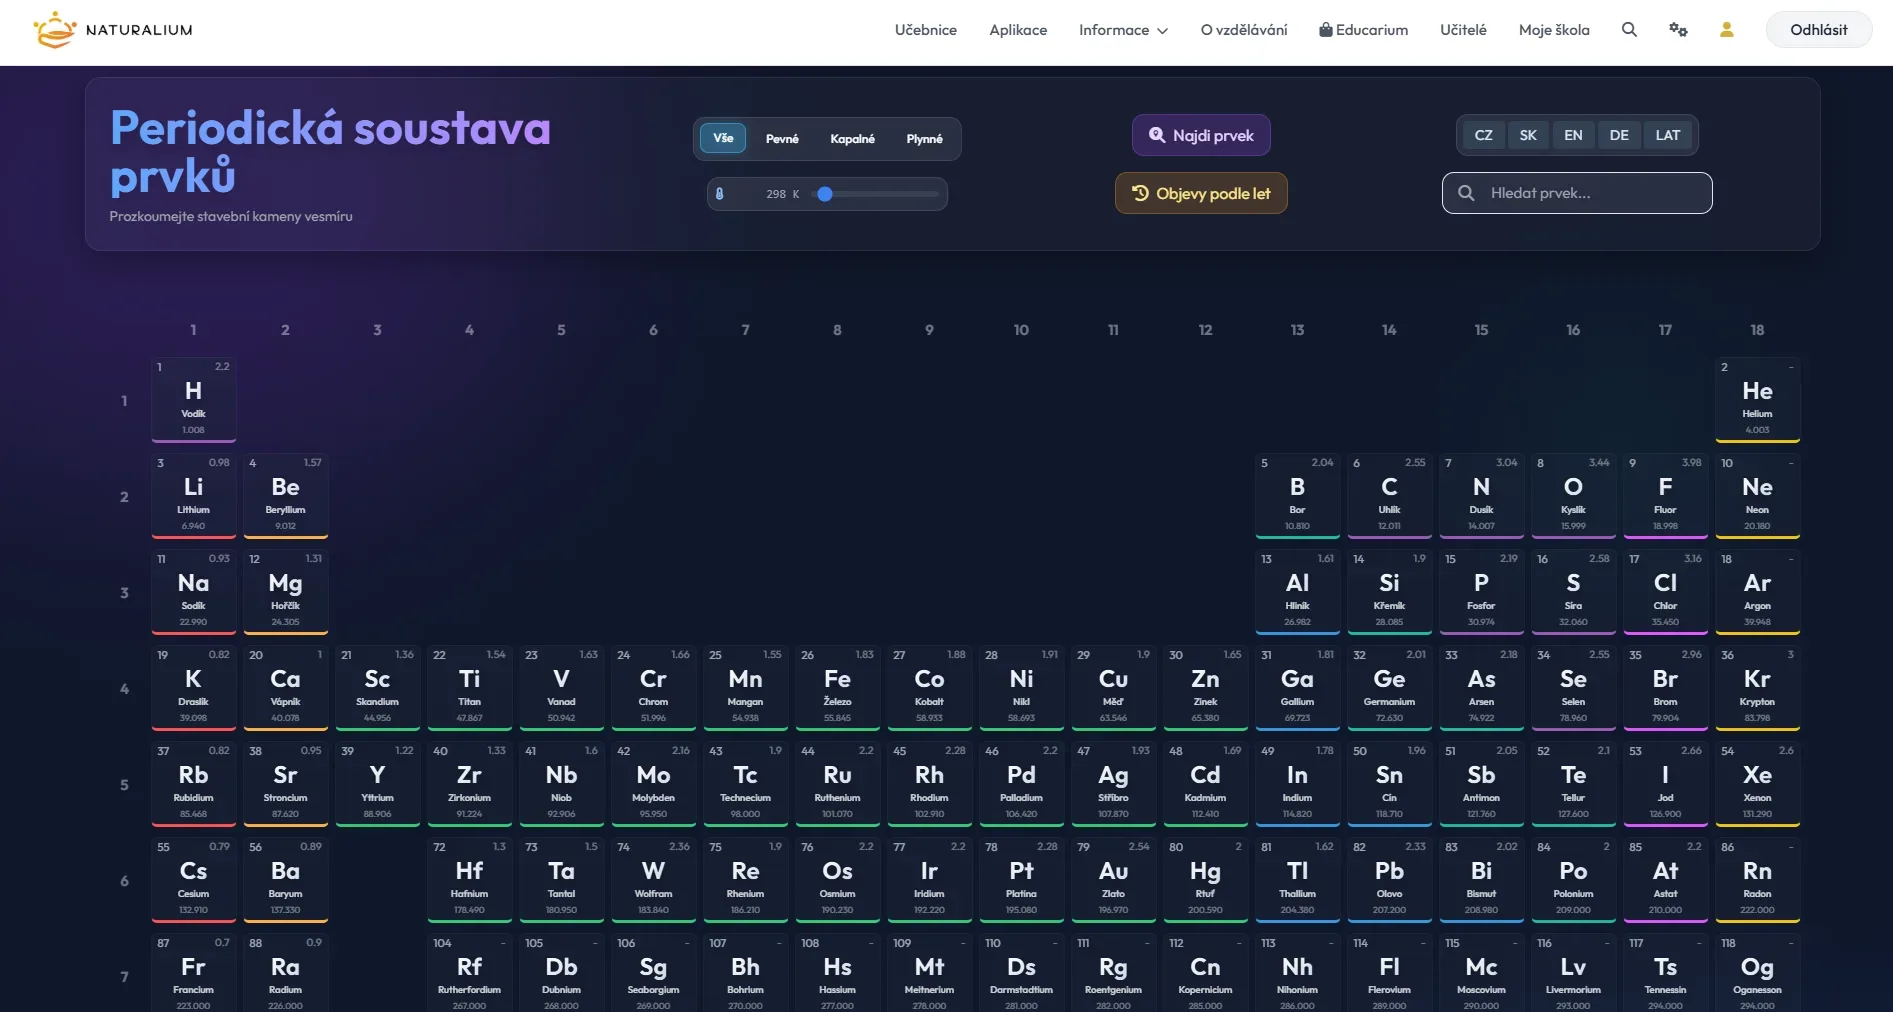
Task: Filter elements by Plynné state
Action: pos(924,139)
